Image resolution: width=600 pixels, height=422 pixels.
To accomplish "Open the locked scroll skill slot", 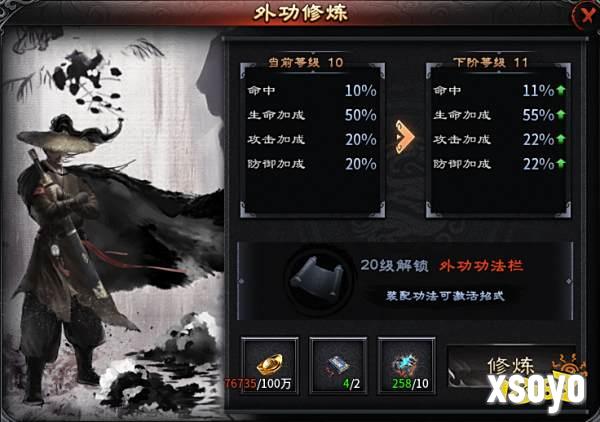I will pos(318,280).
